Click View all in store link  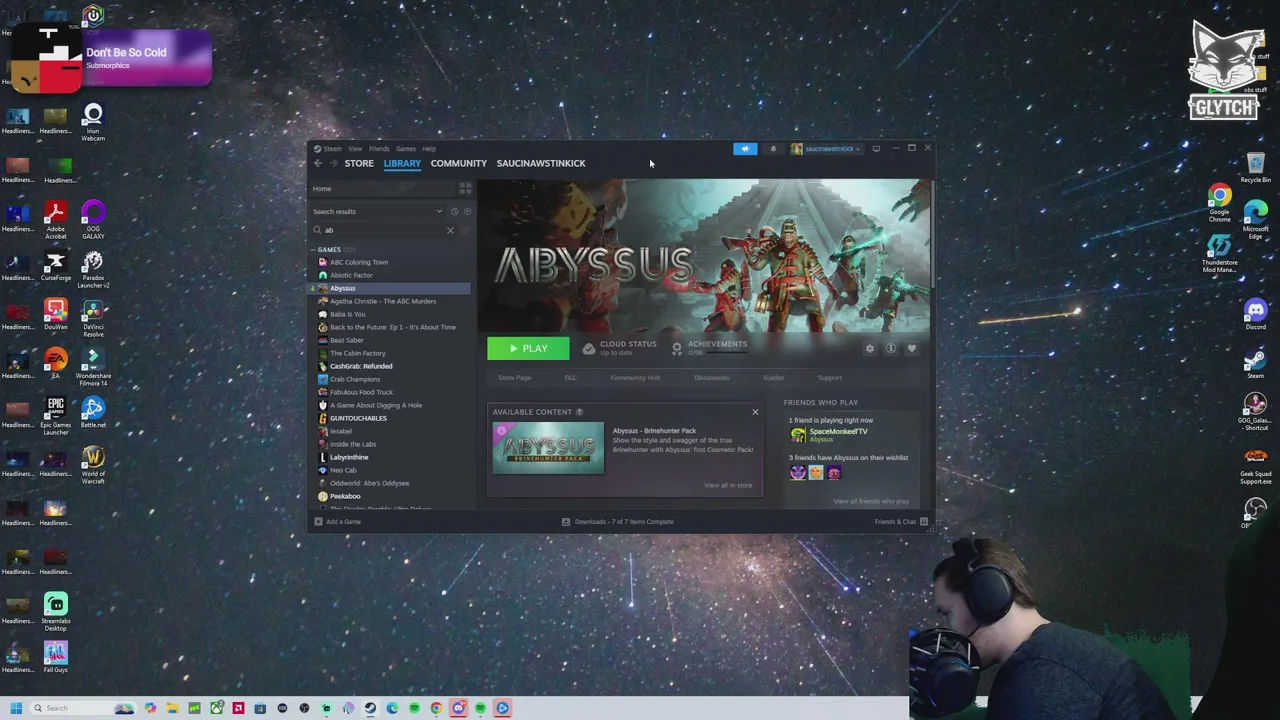tap(728, 485)
